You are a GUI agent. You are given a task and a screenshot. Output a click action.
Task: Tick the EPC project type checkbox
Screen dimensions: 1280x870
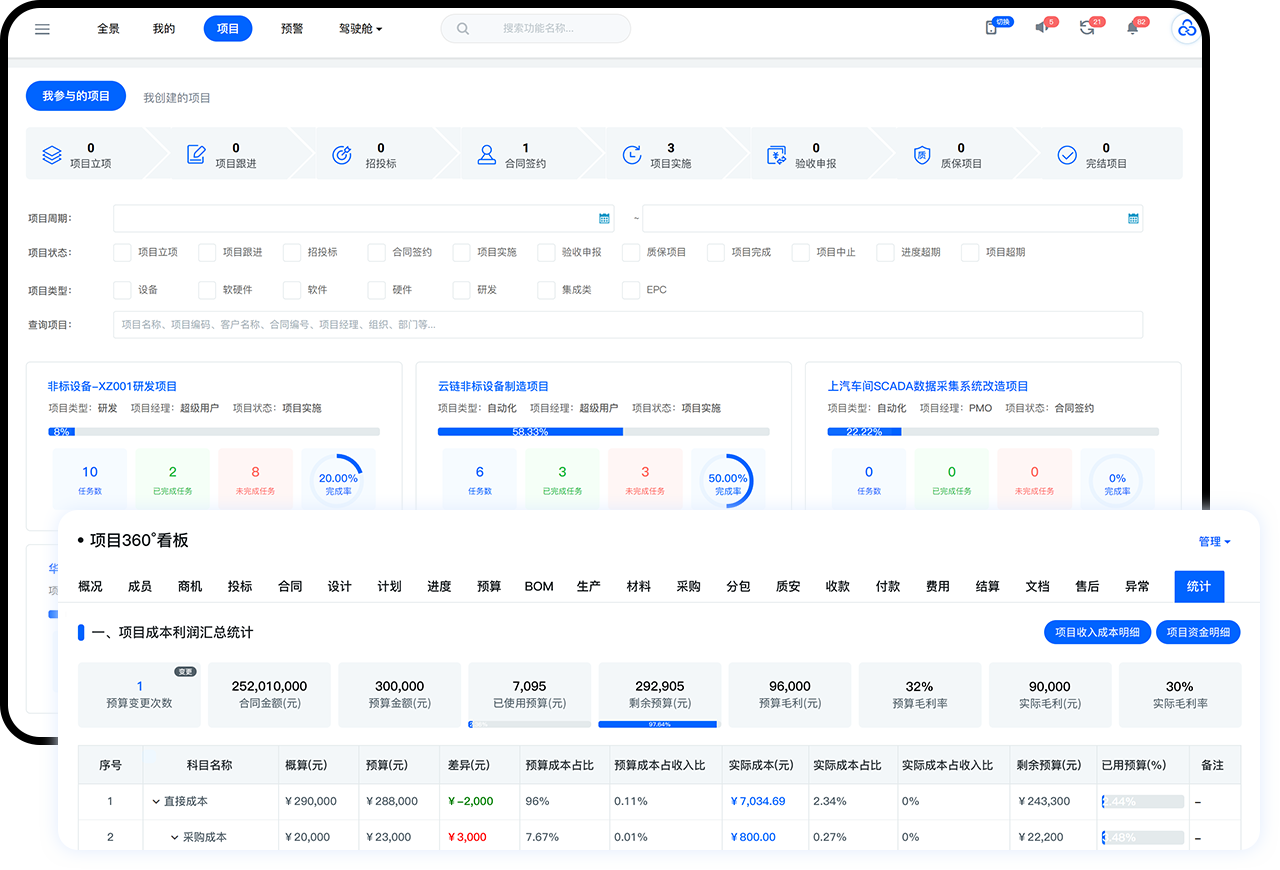631,290
